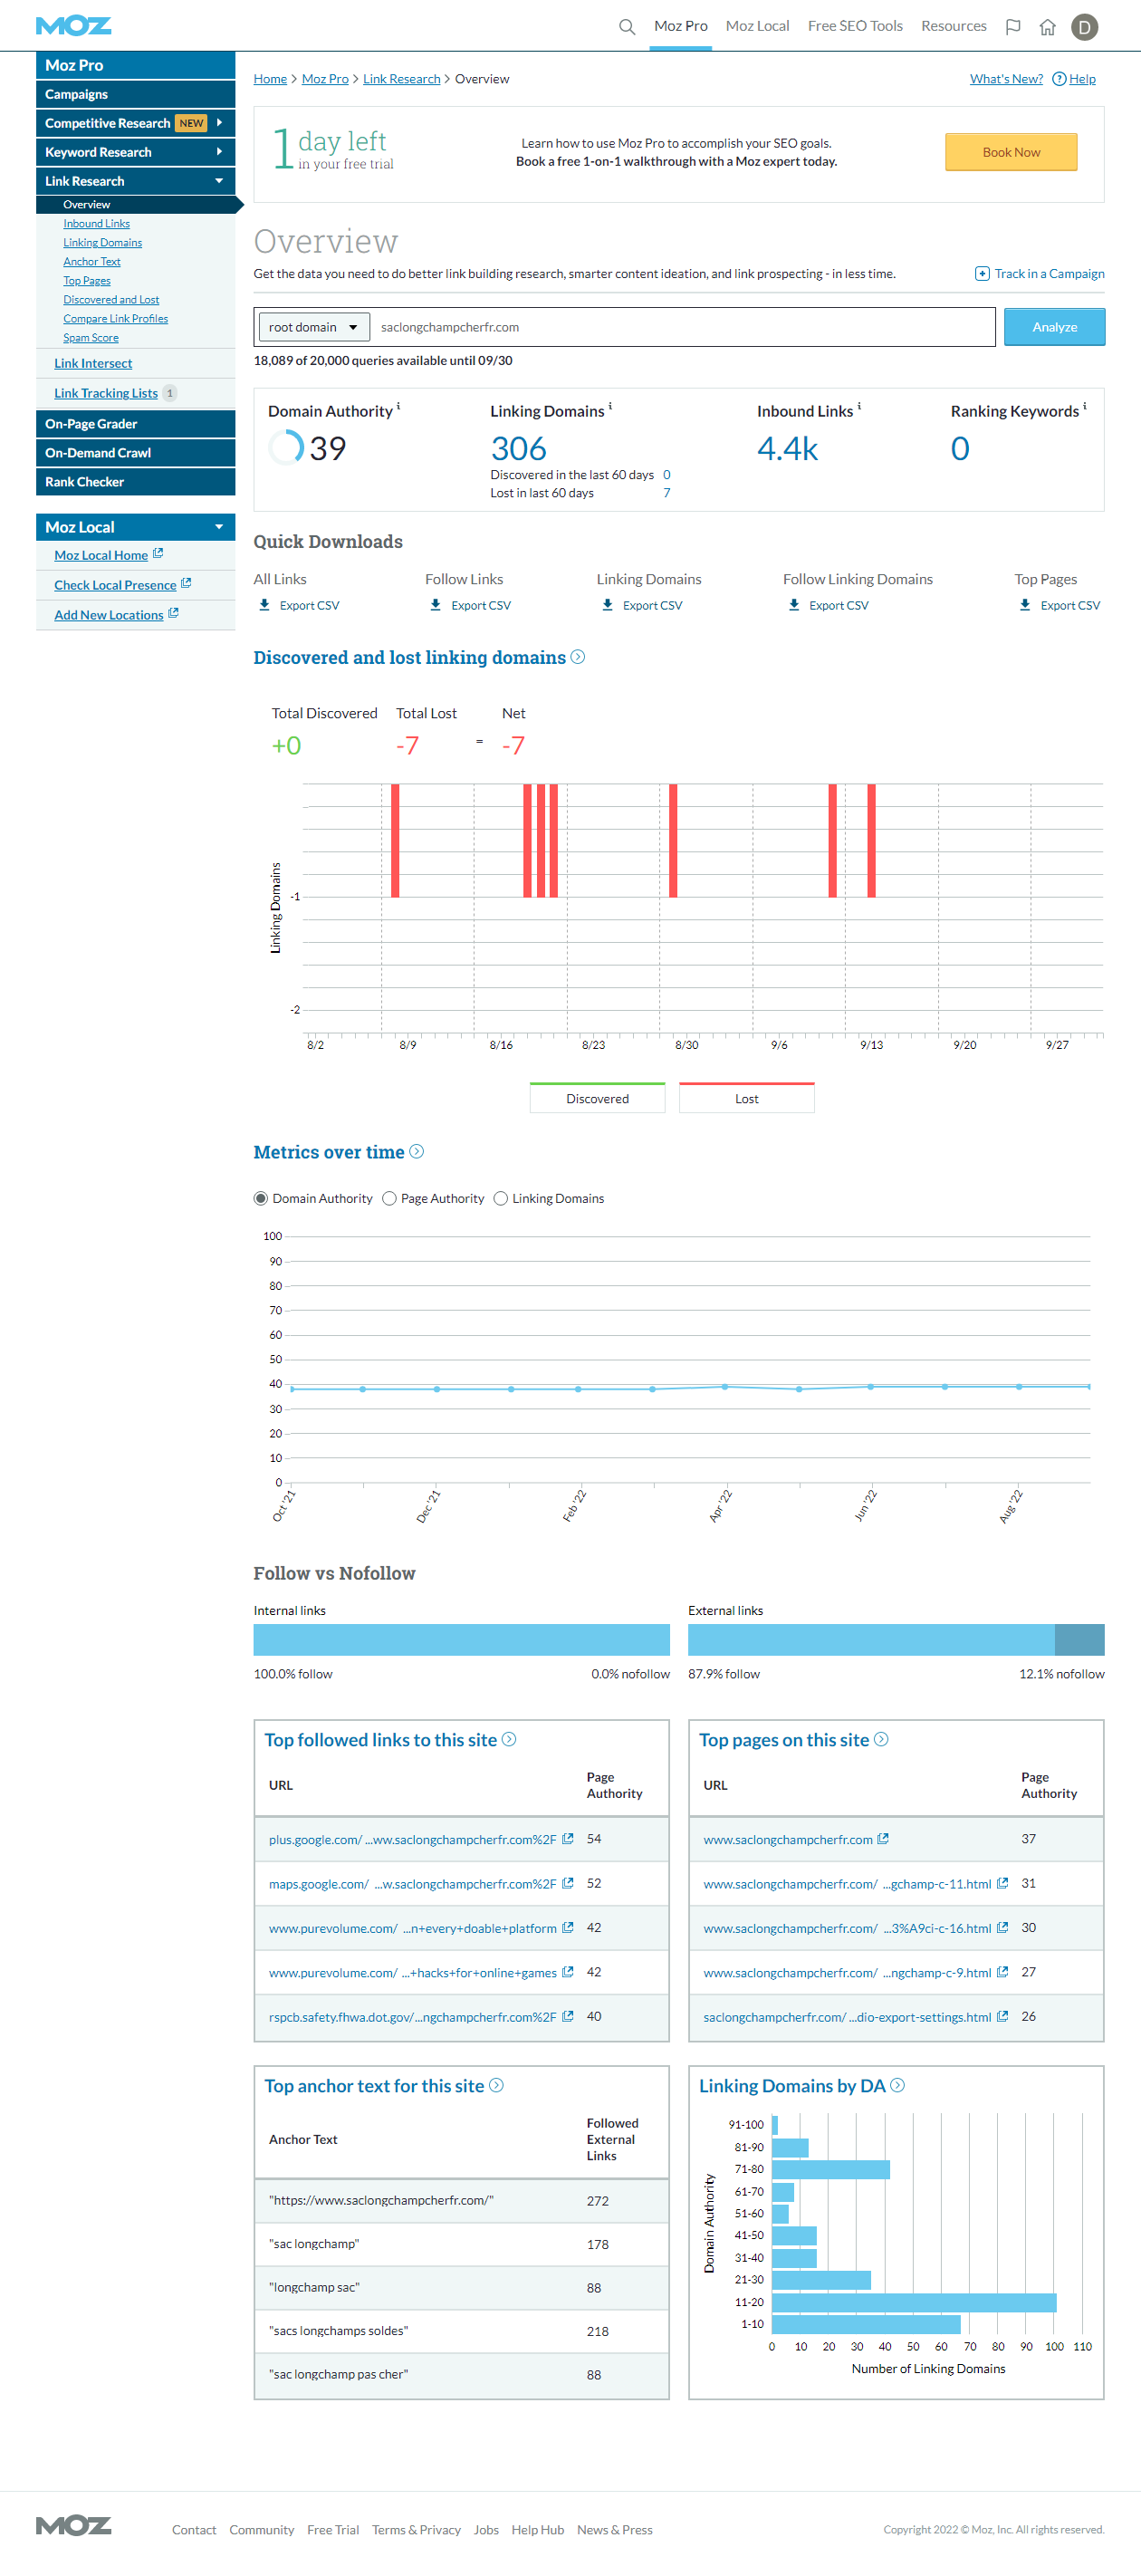
Task: Collapse Link Research sidebar section
Action: [219, 180]
